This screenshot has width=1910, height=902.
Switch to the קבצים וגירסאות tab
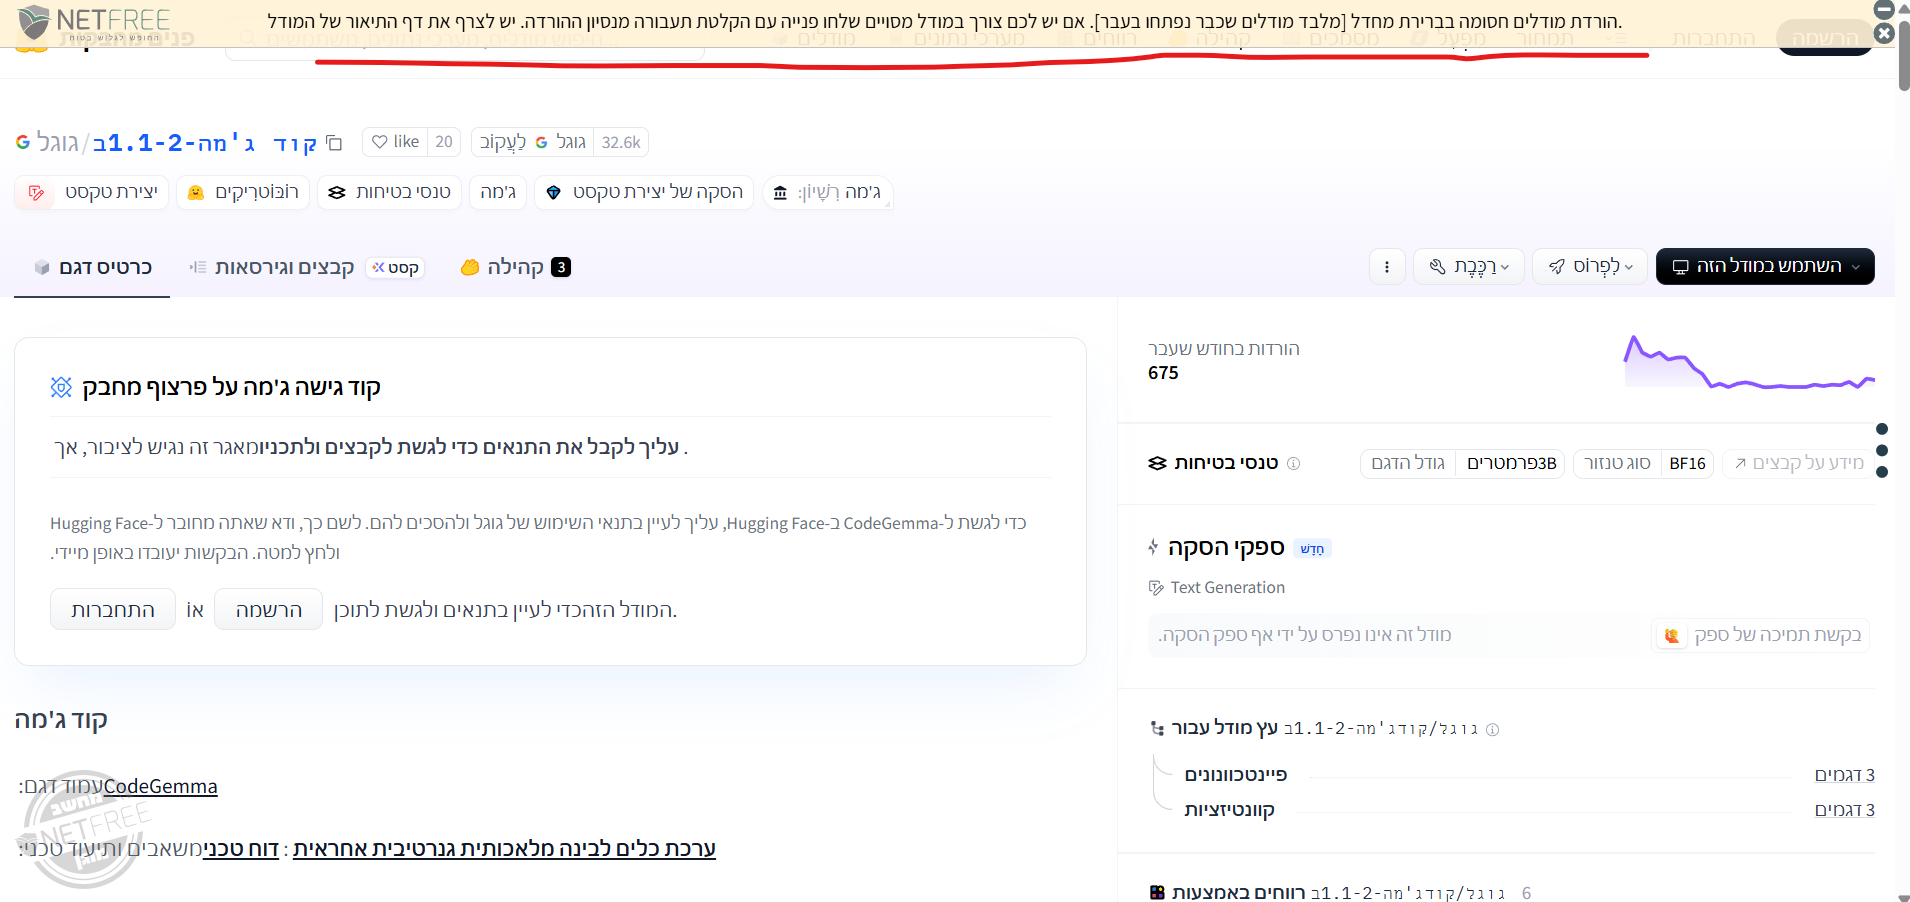(x=283, y=267)
